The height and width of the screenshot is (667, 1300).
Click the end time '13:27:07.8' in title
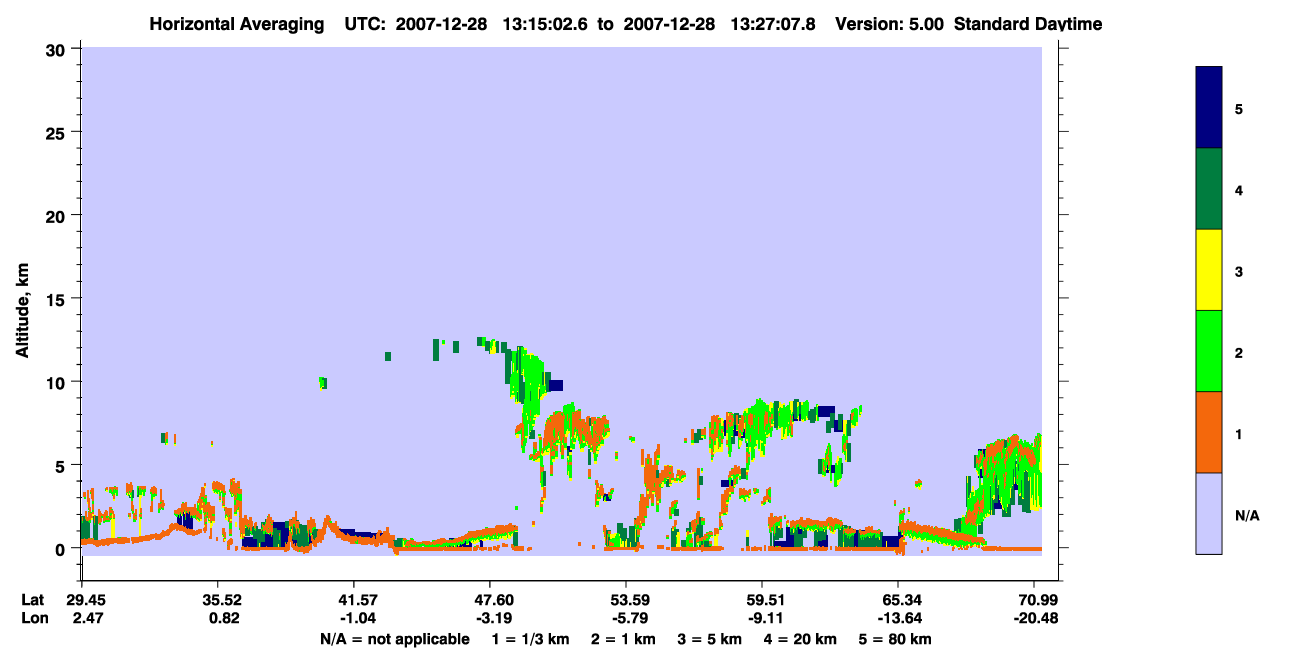coord(774,24)
